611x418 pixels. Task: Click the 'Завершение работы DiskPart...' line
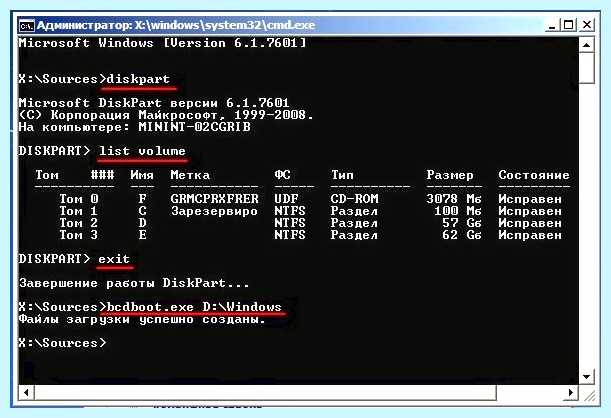pos(134,283)
